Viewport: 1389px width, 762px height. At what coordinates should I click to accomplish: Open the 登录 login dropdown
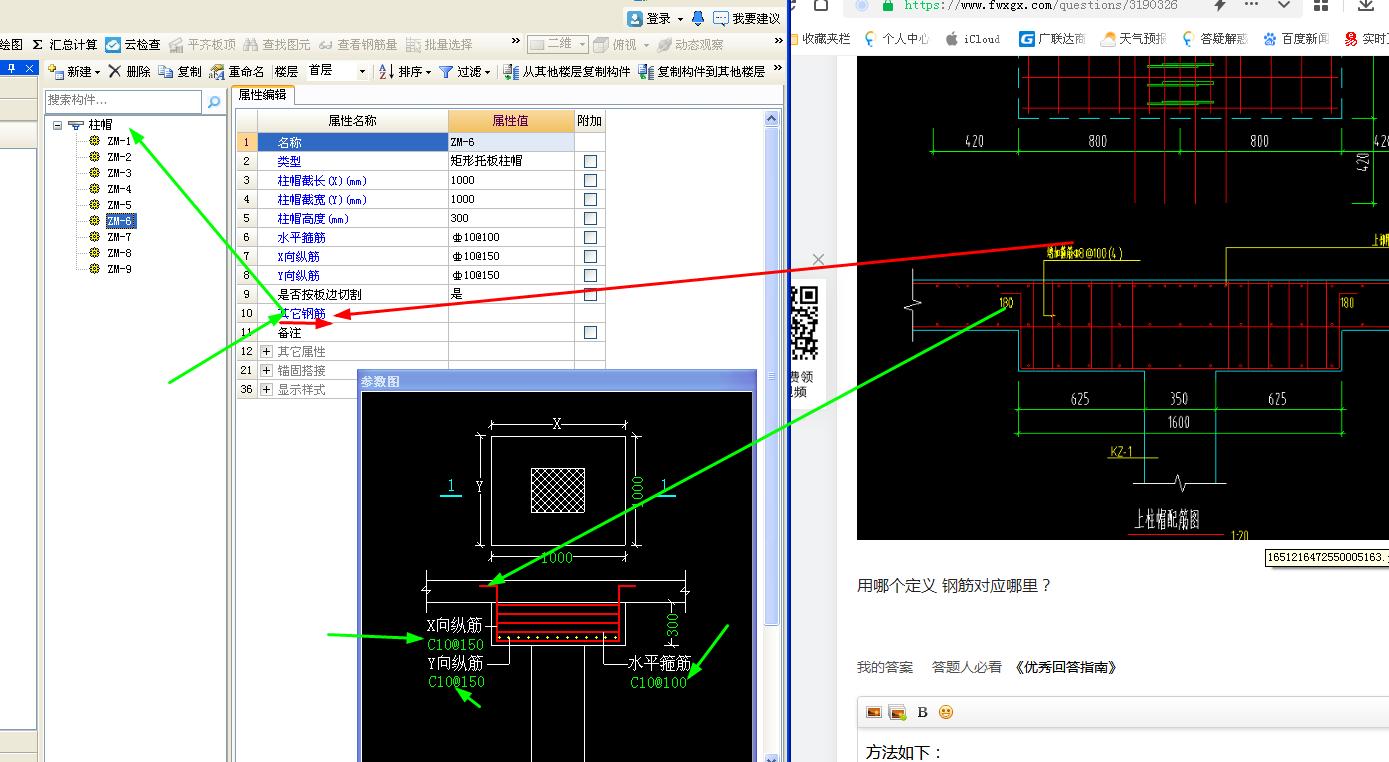656,18
